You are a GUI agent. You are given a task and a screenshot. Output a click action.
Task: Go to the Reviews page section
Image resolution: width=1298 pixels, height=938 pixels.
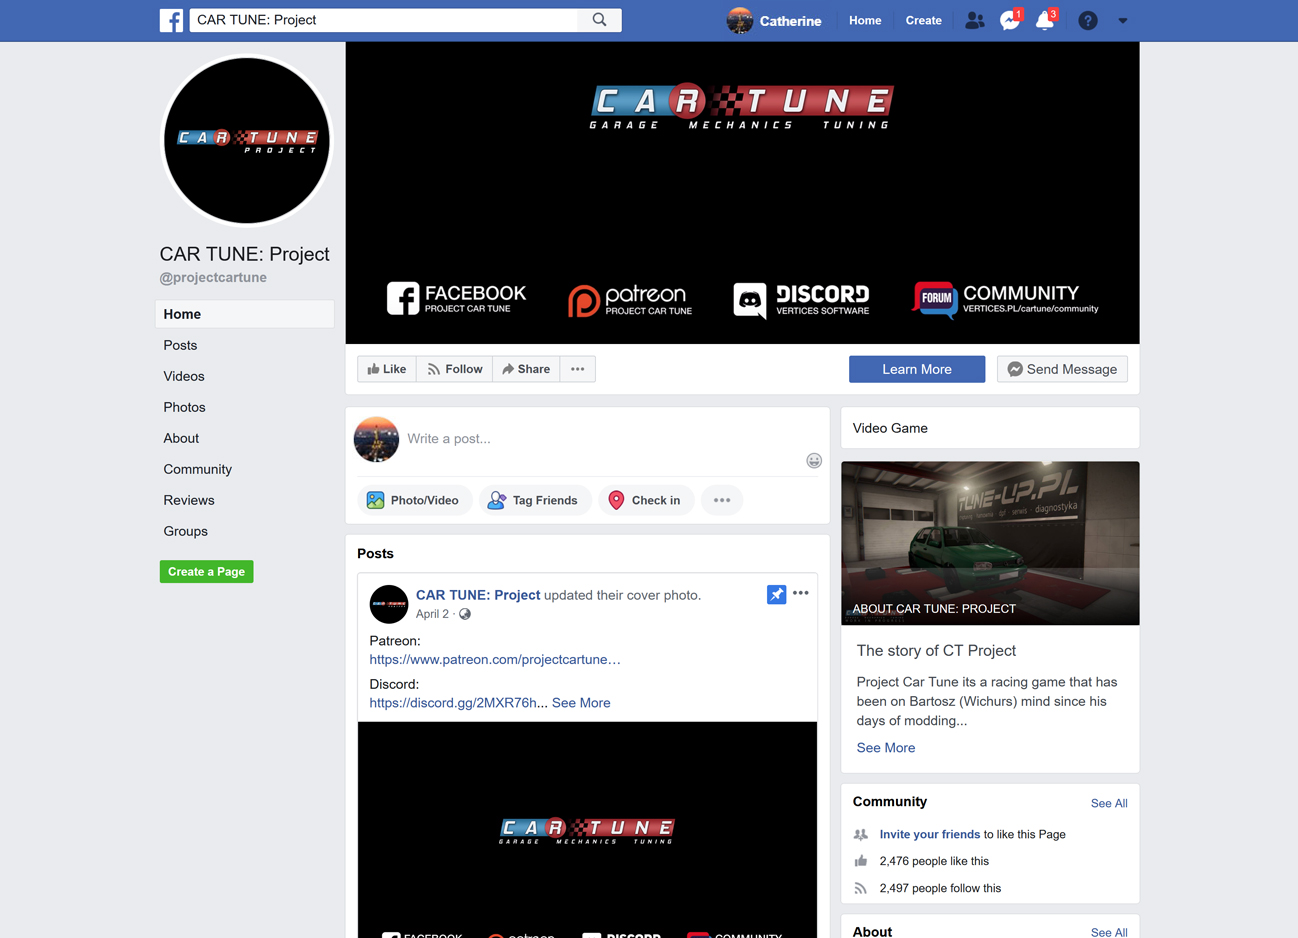click(189, 500)
